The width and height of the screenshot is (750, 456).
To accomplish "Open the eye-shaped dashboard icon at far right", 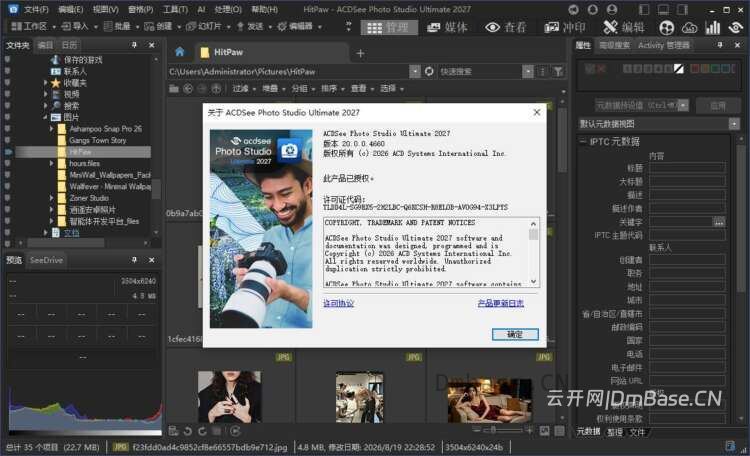I will click(x=735, y=28).
